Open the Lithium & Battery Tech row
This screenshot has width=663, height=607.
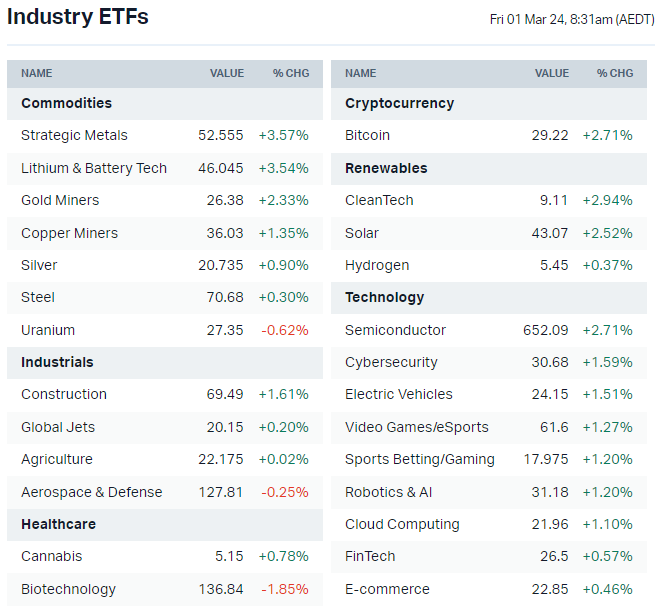point(93,168)
